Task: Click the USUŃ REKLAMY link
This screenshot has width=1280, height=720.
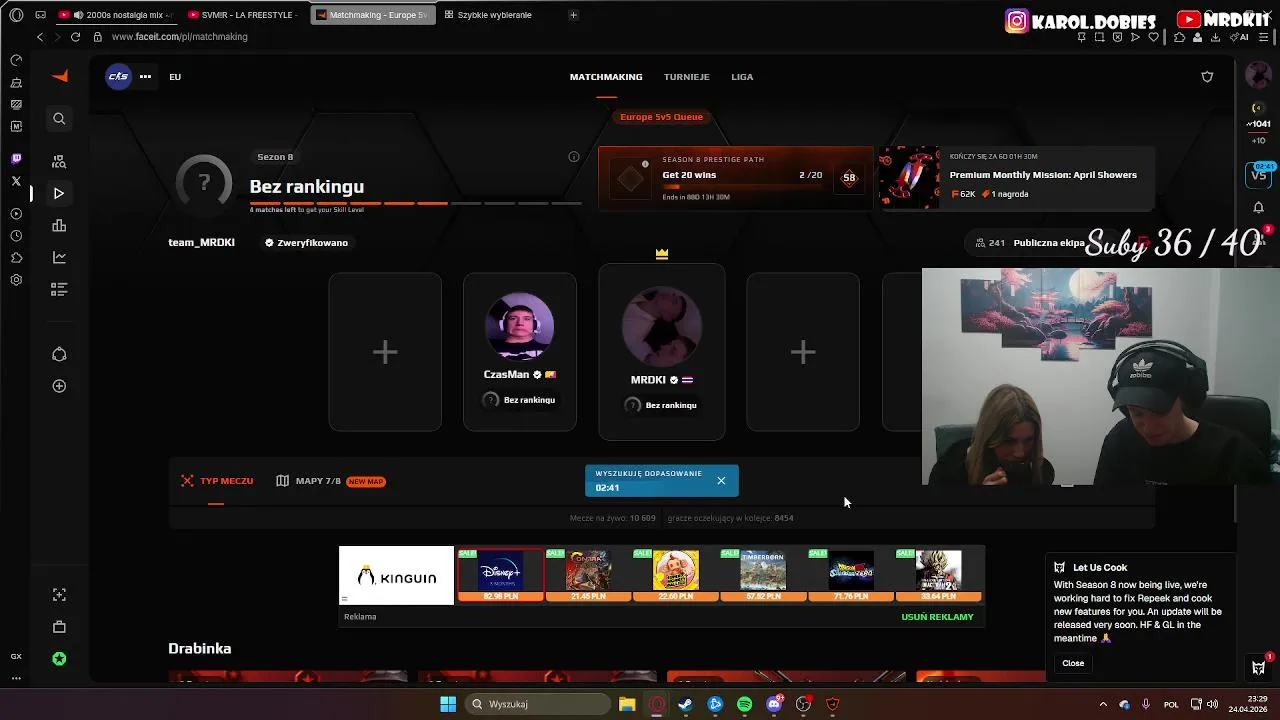Action: coord(937,617)
